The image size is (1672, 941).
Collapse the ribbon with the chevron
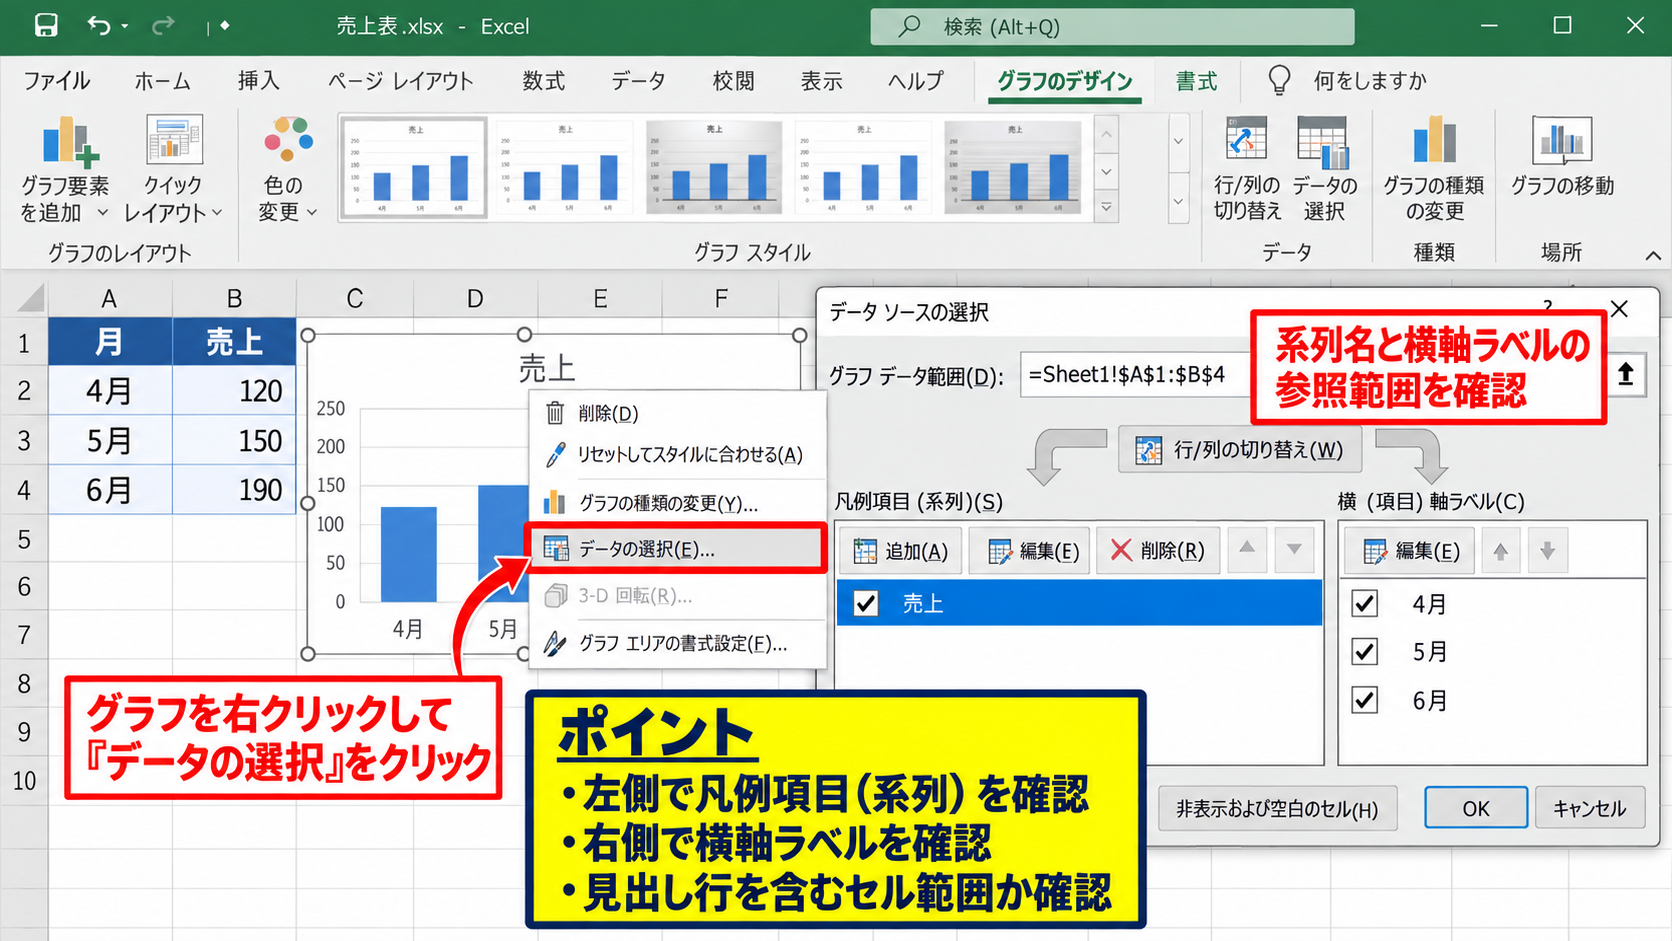point(1652,256)
